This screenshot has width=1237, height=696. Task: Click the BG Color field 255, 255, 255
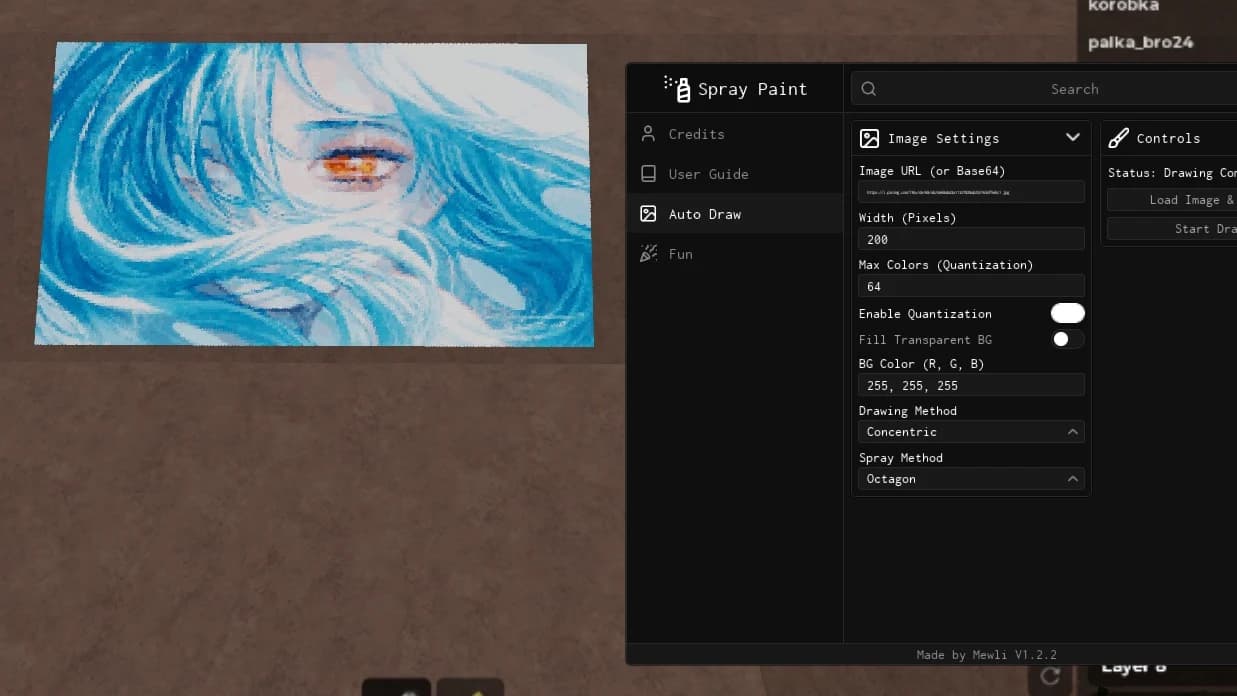(971, 385)
